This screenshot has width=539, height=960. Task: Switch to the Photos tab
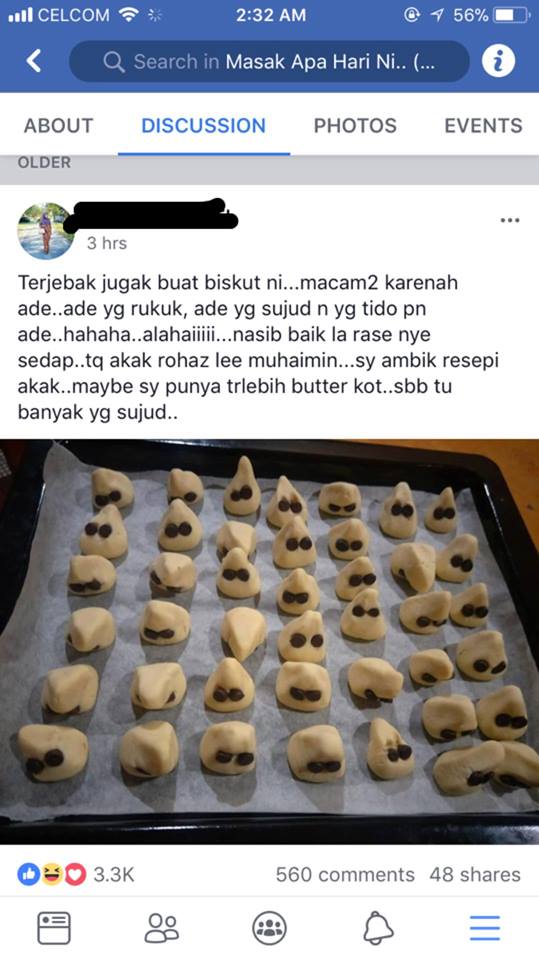[x=355, y=126]
